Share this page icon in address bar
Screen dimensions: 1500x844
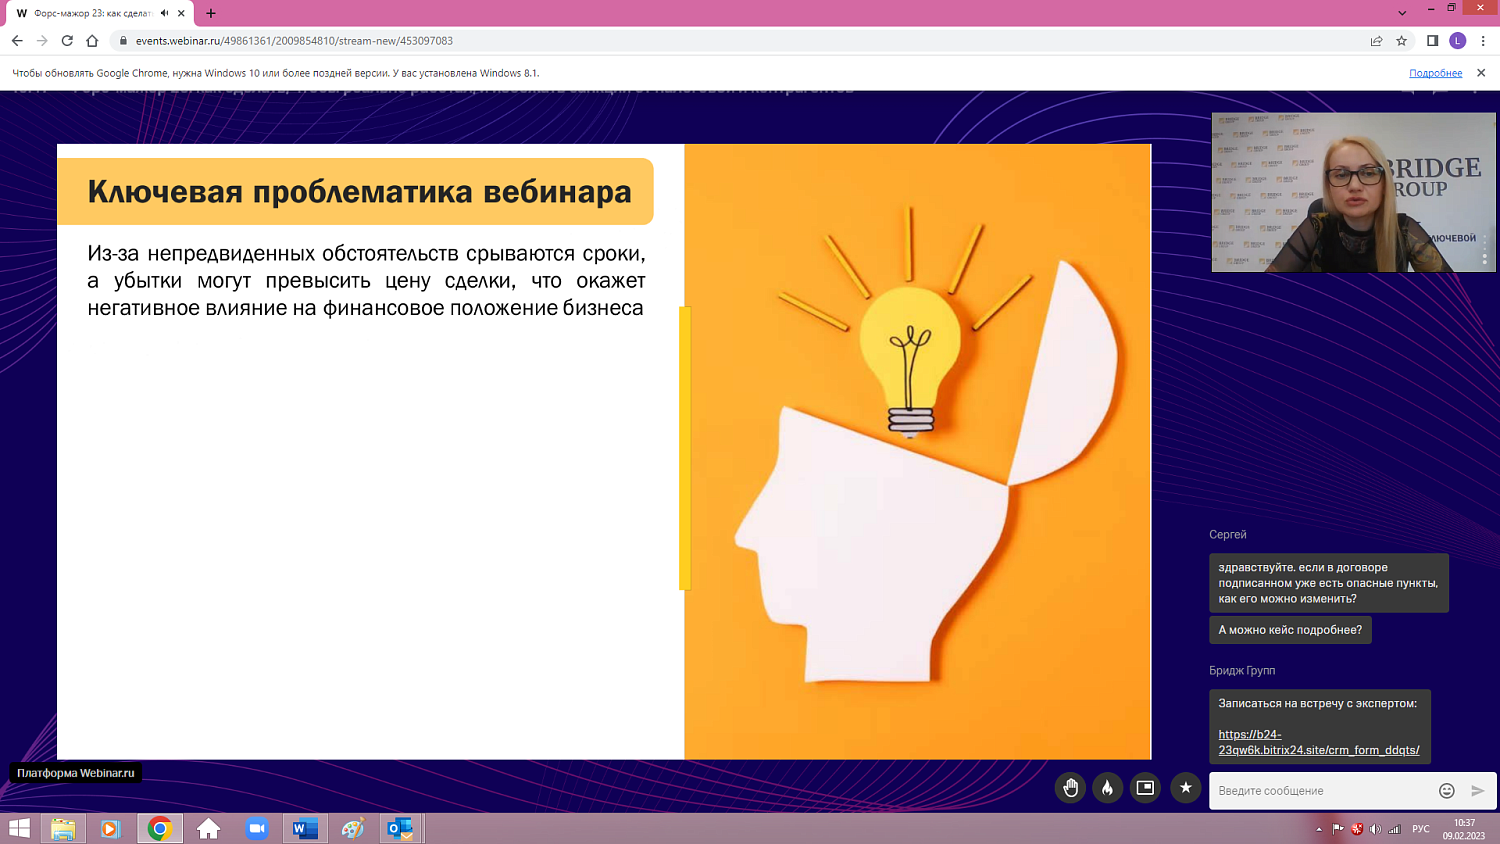click(1376, 41)
